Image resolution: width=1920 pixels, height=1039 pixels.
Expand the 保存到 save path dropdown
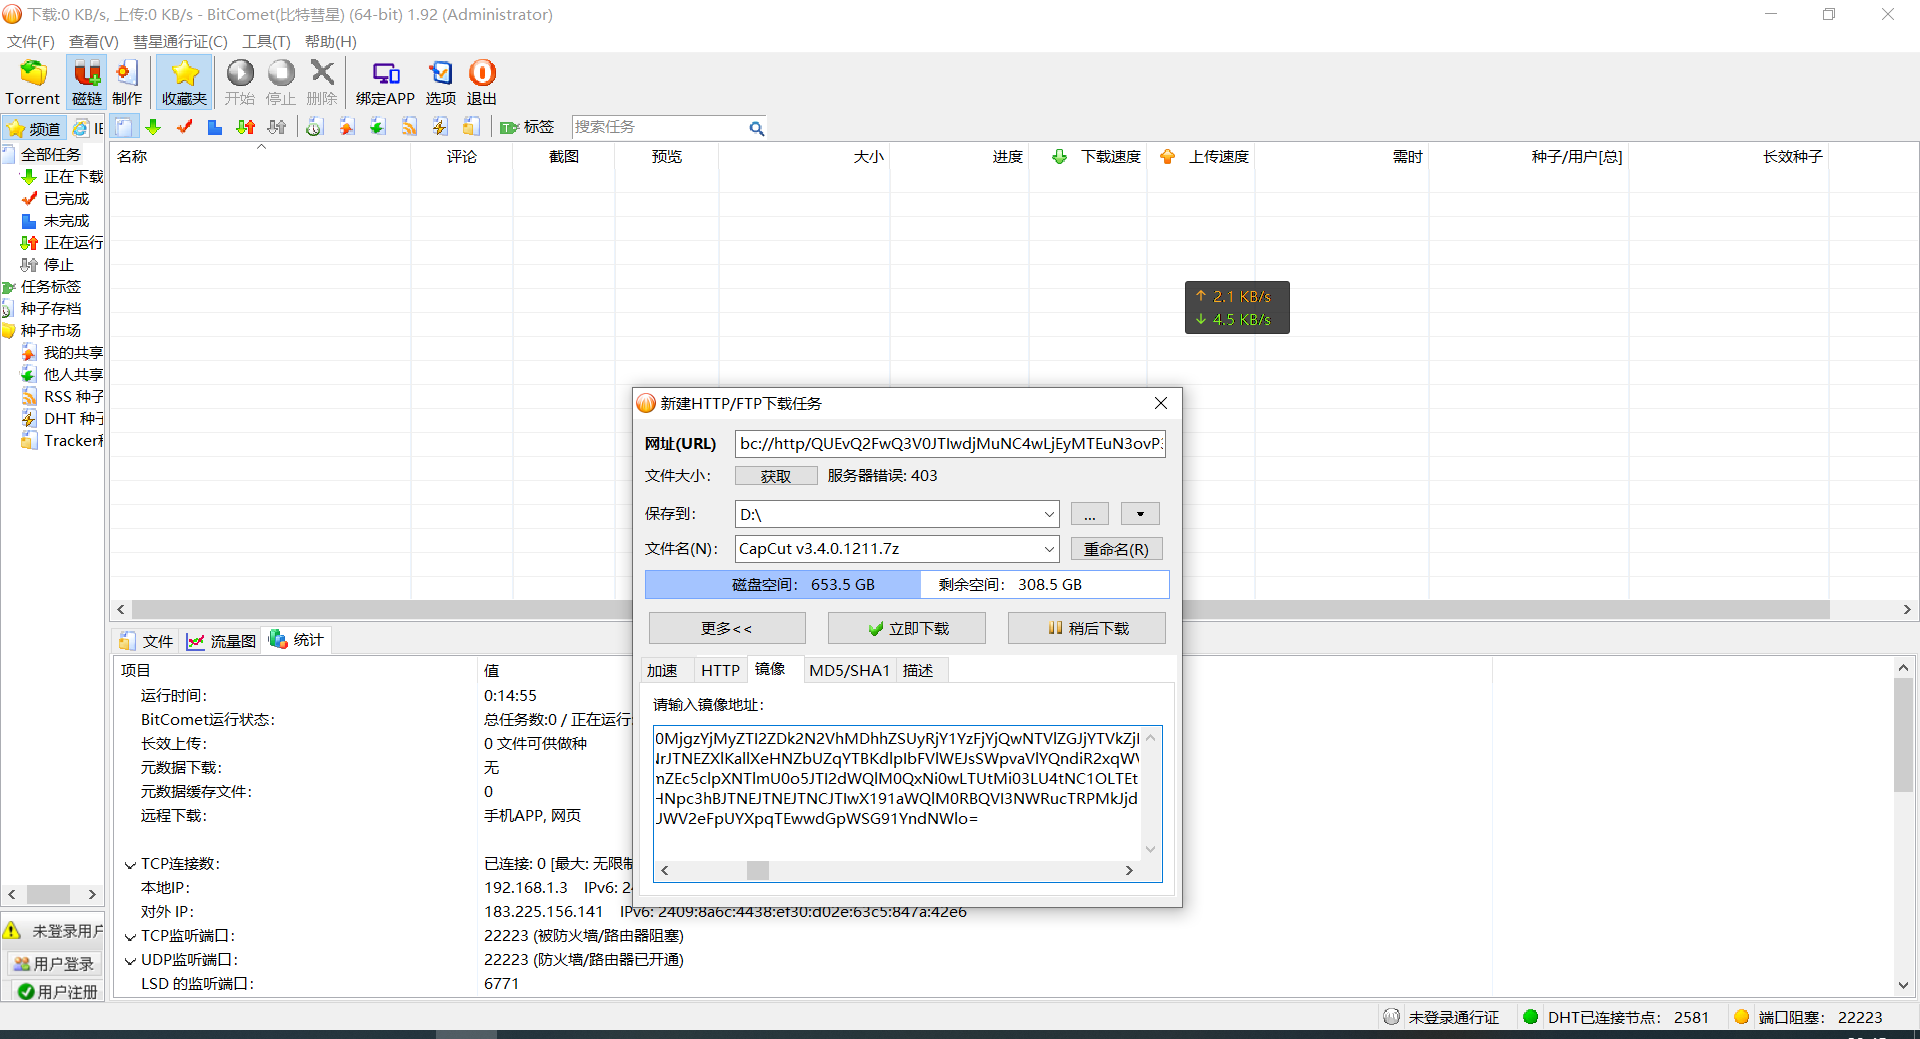1049,514
